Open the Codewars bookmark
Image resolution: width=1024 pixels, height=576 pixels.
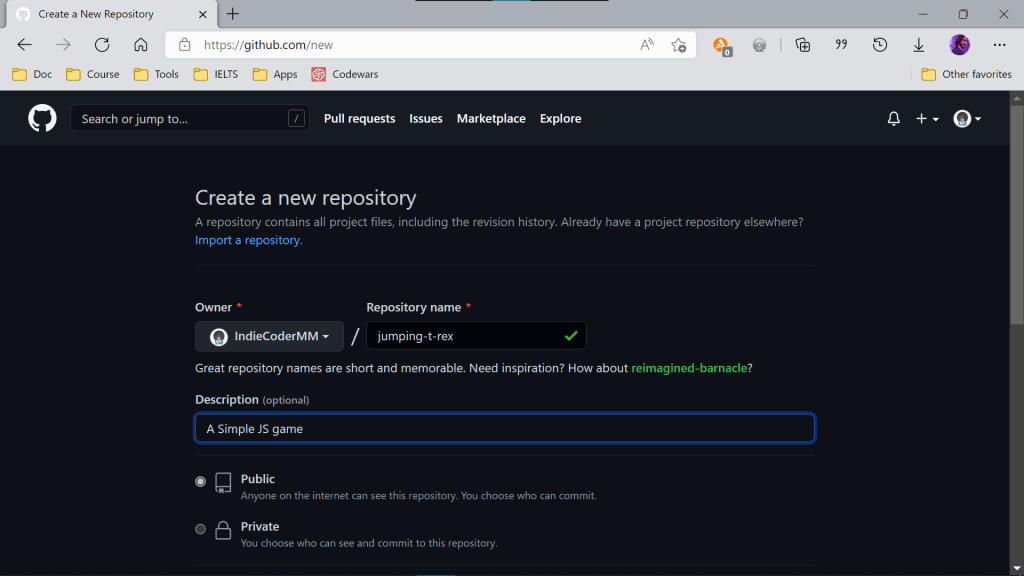345,74
